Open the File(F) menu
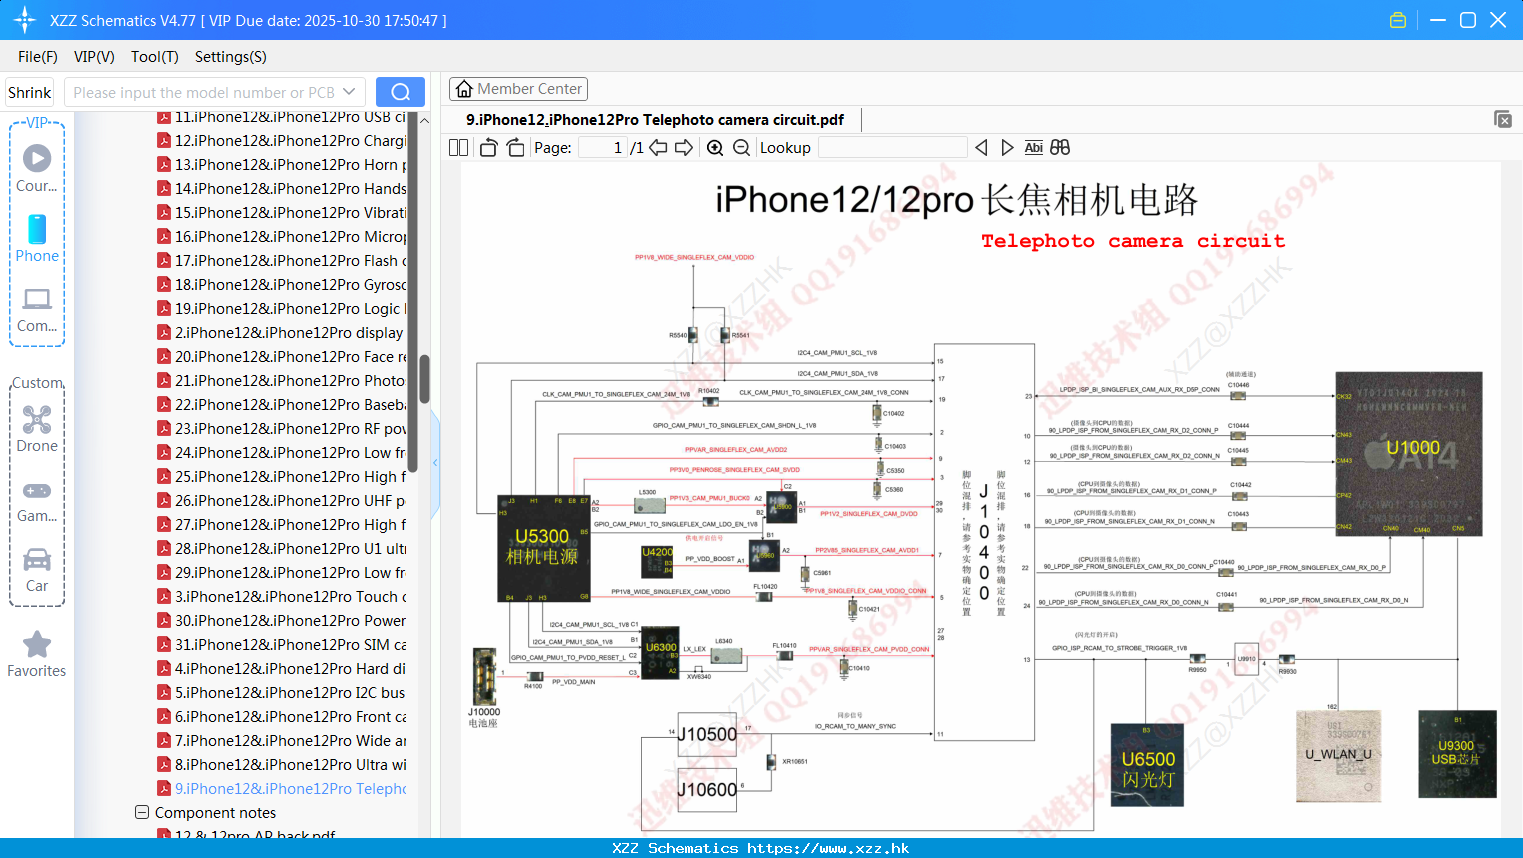 tap(38, 57)
